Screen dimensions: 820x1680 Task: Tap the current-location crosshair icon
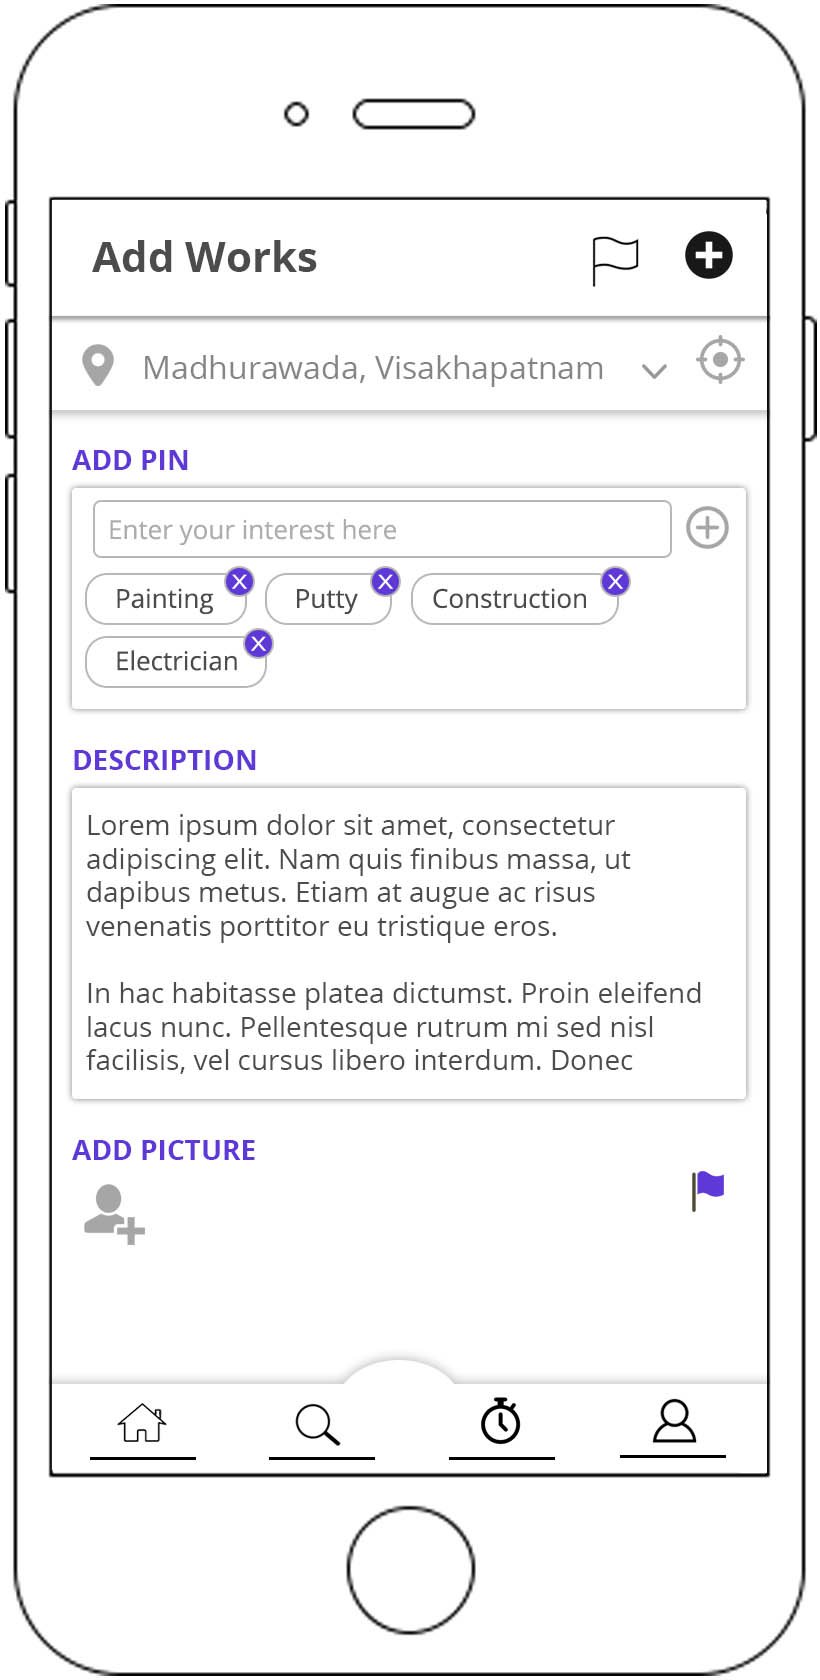pyautogui.click(x=720, y=360)
